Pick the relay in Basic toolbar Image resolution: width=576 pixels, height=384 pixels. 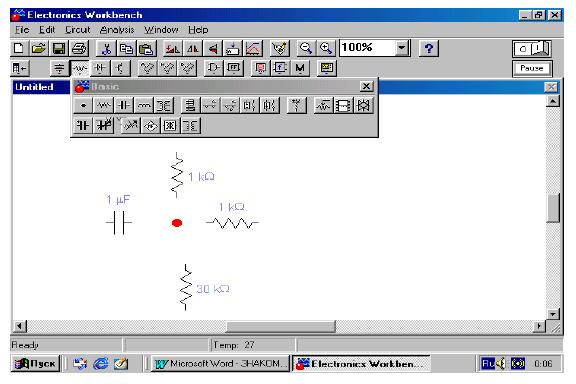(x=190, y=106)
